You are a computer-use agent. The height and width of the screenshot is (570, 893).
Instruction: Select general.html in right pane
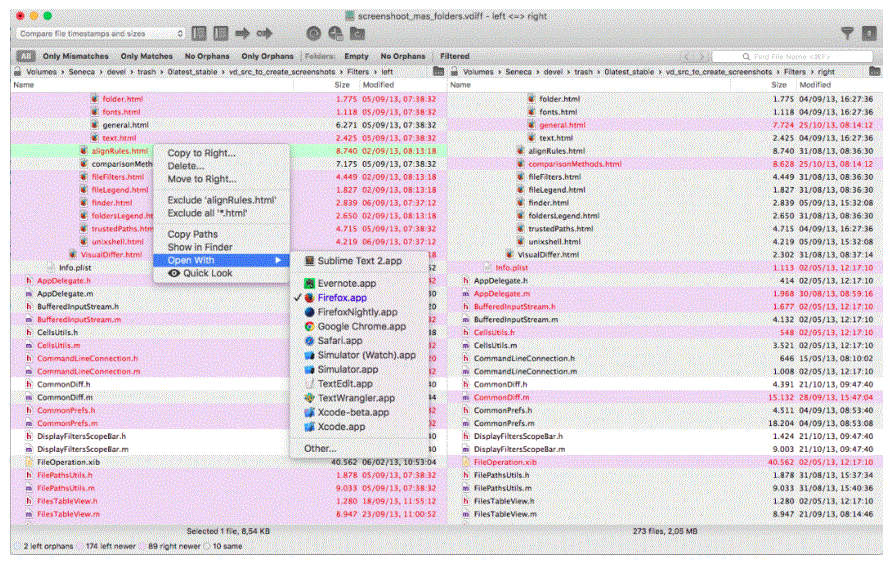point(665,125)
